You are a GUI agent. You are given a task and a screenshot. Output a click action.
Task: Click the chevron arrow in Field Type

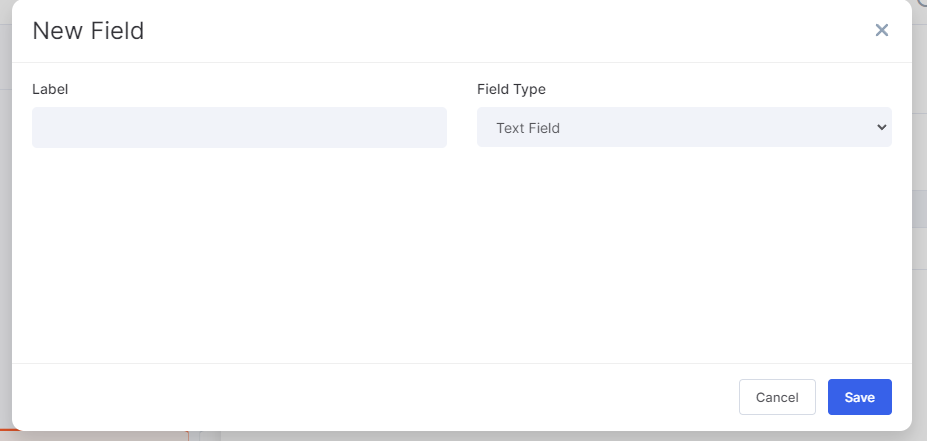[881, 127]
